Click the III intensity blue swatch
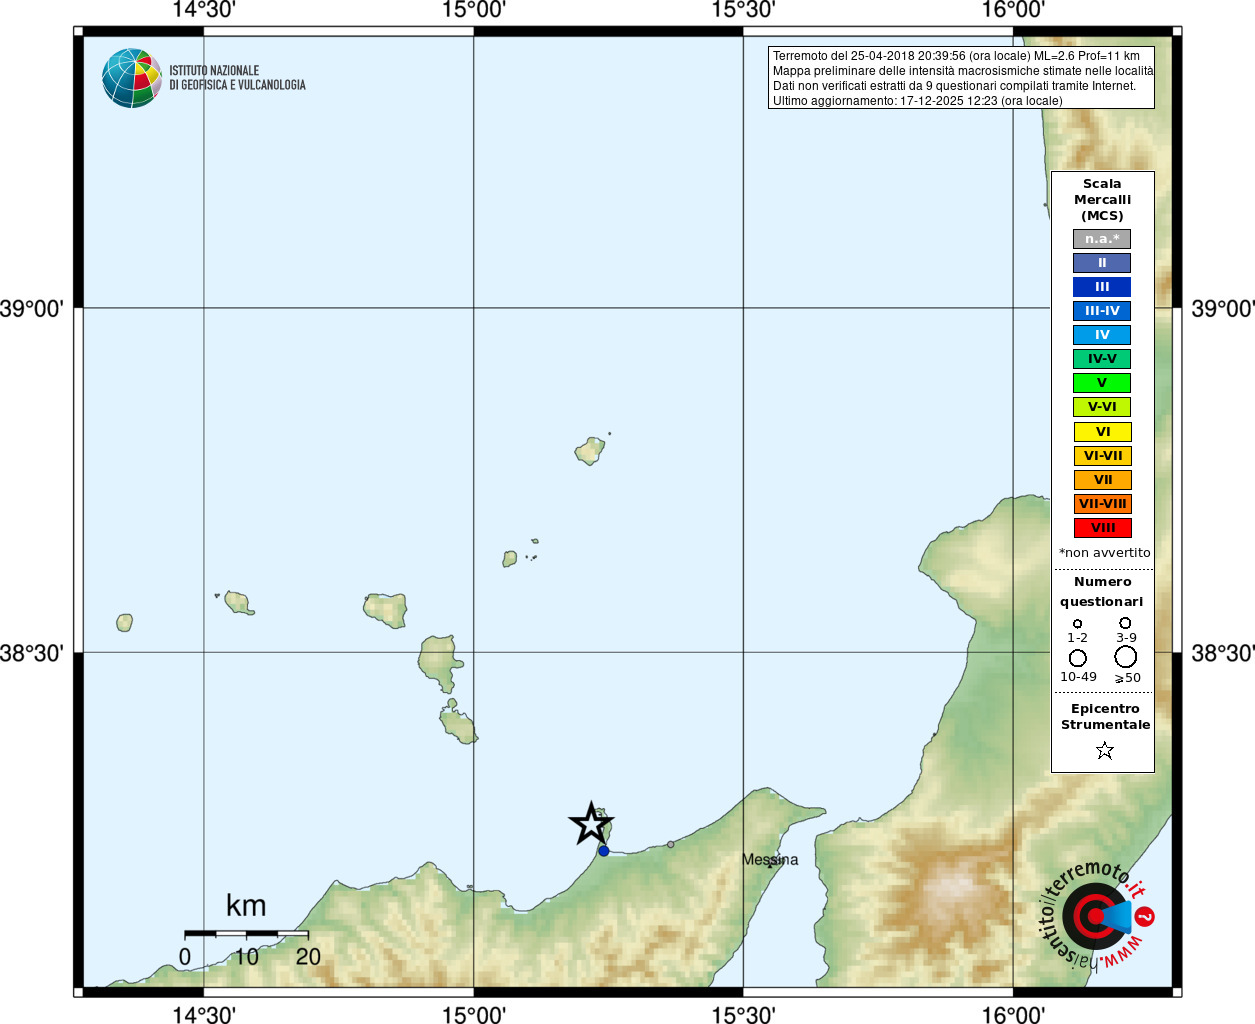 point(1102,287)
